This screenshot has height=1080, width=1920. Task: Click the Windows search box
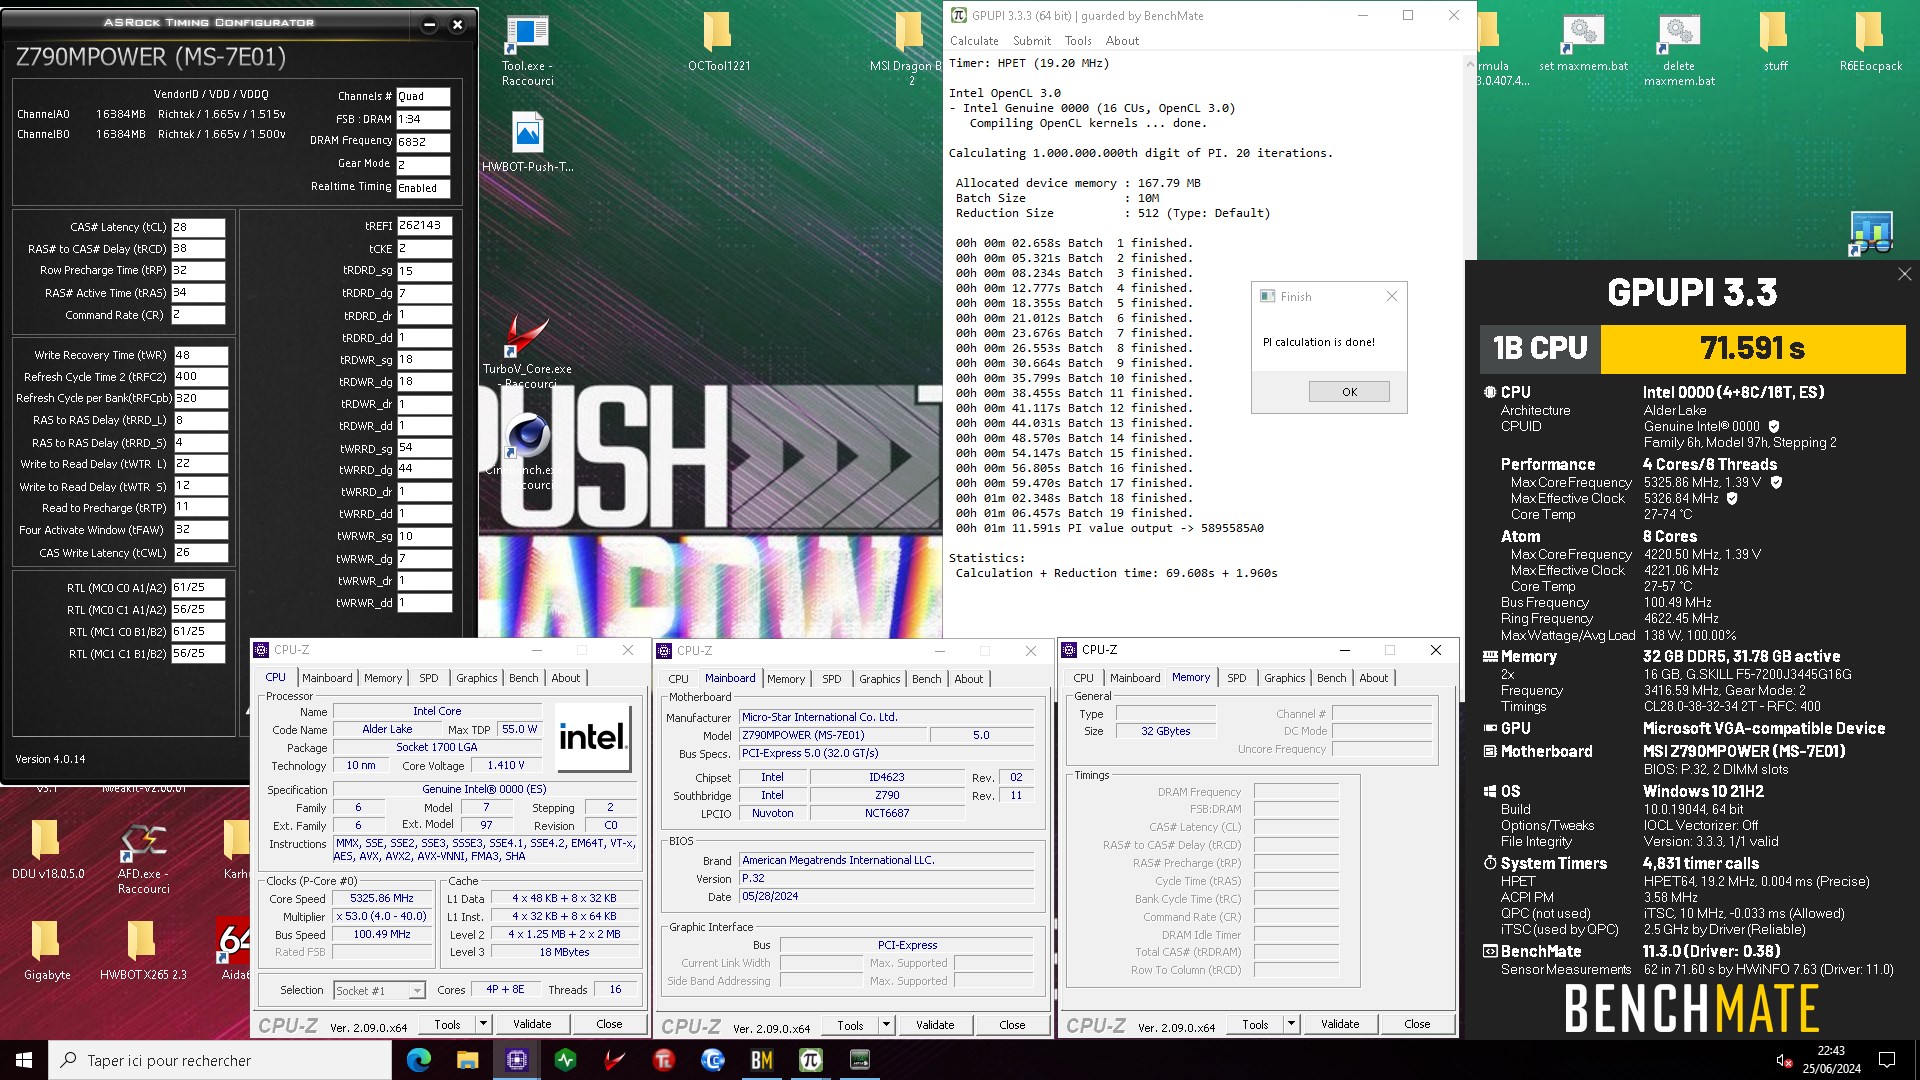coord(220,1060)
